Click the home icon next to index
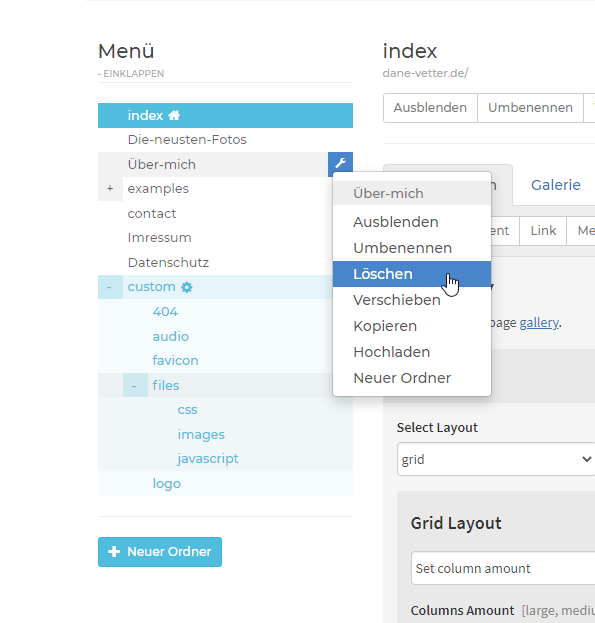The image size is (595, 623). (x=174, y=116)
